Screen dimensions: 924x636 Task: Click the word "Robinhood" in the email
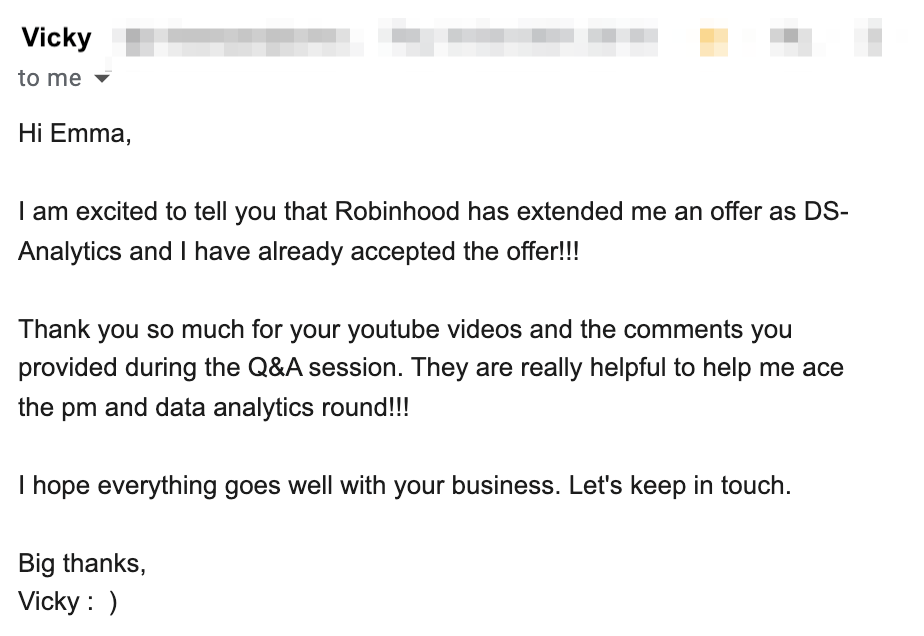tap(397, 211)
